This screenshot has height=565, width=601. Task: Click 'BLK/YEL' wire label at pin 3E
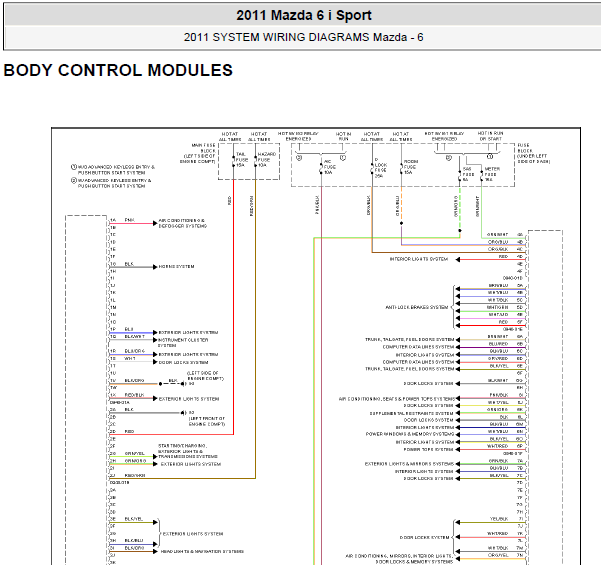click(133, 519)
